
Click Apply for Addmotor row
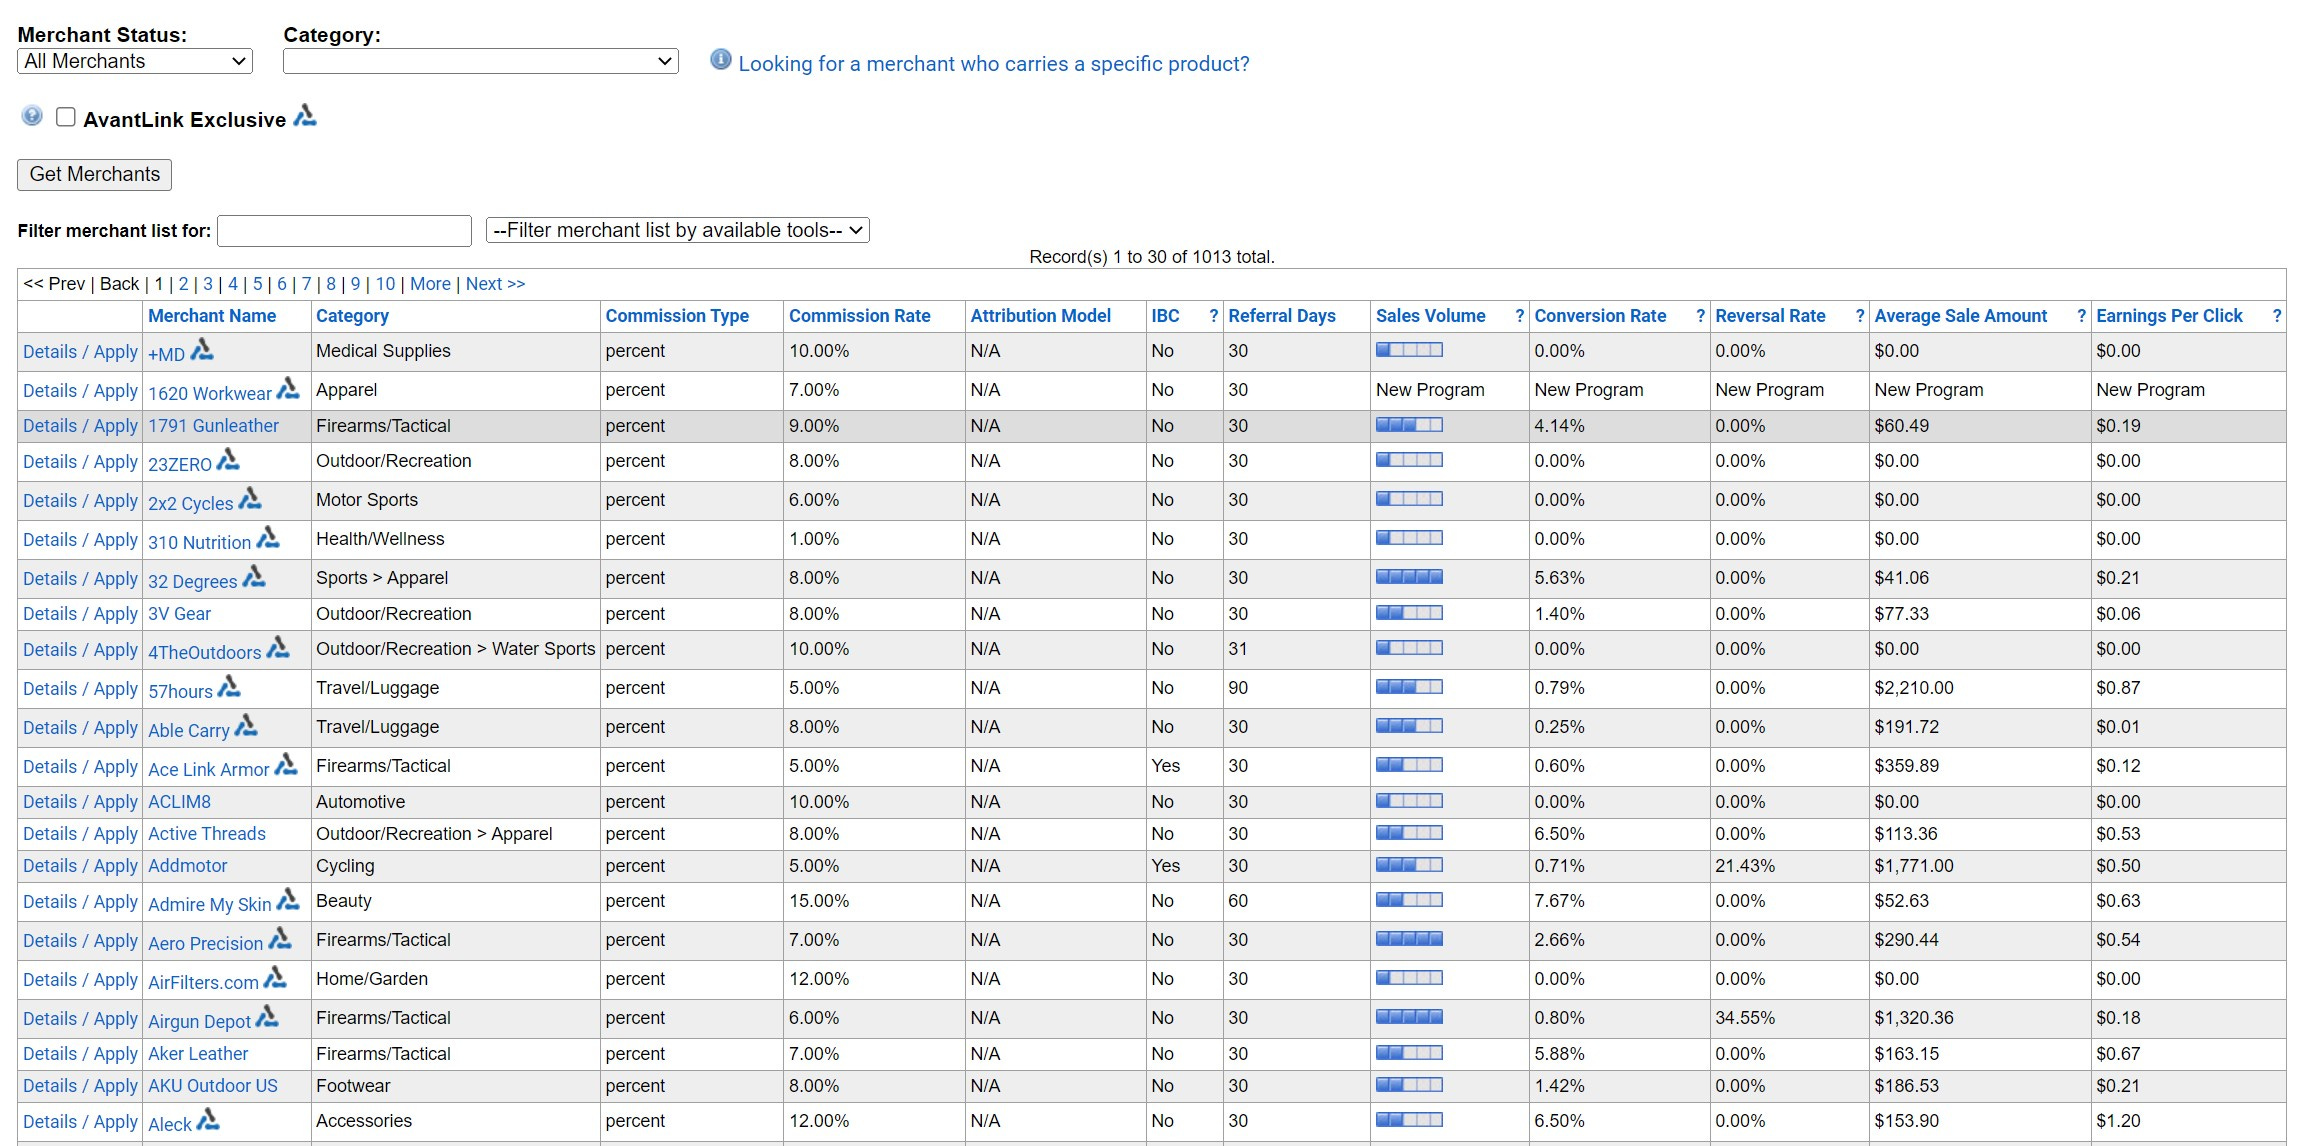[x=116, y=866]
